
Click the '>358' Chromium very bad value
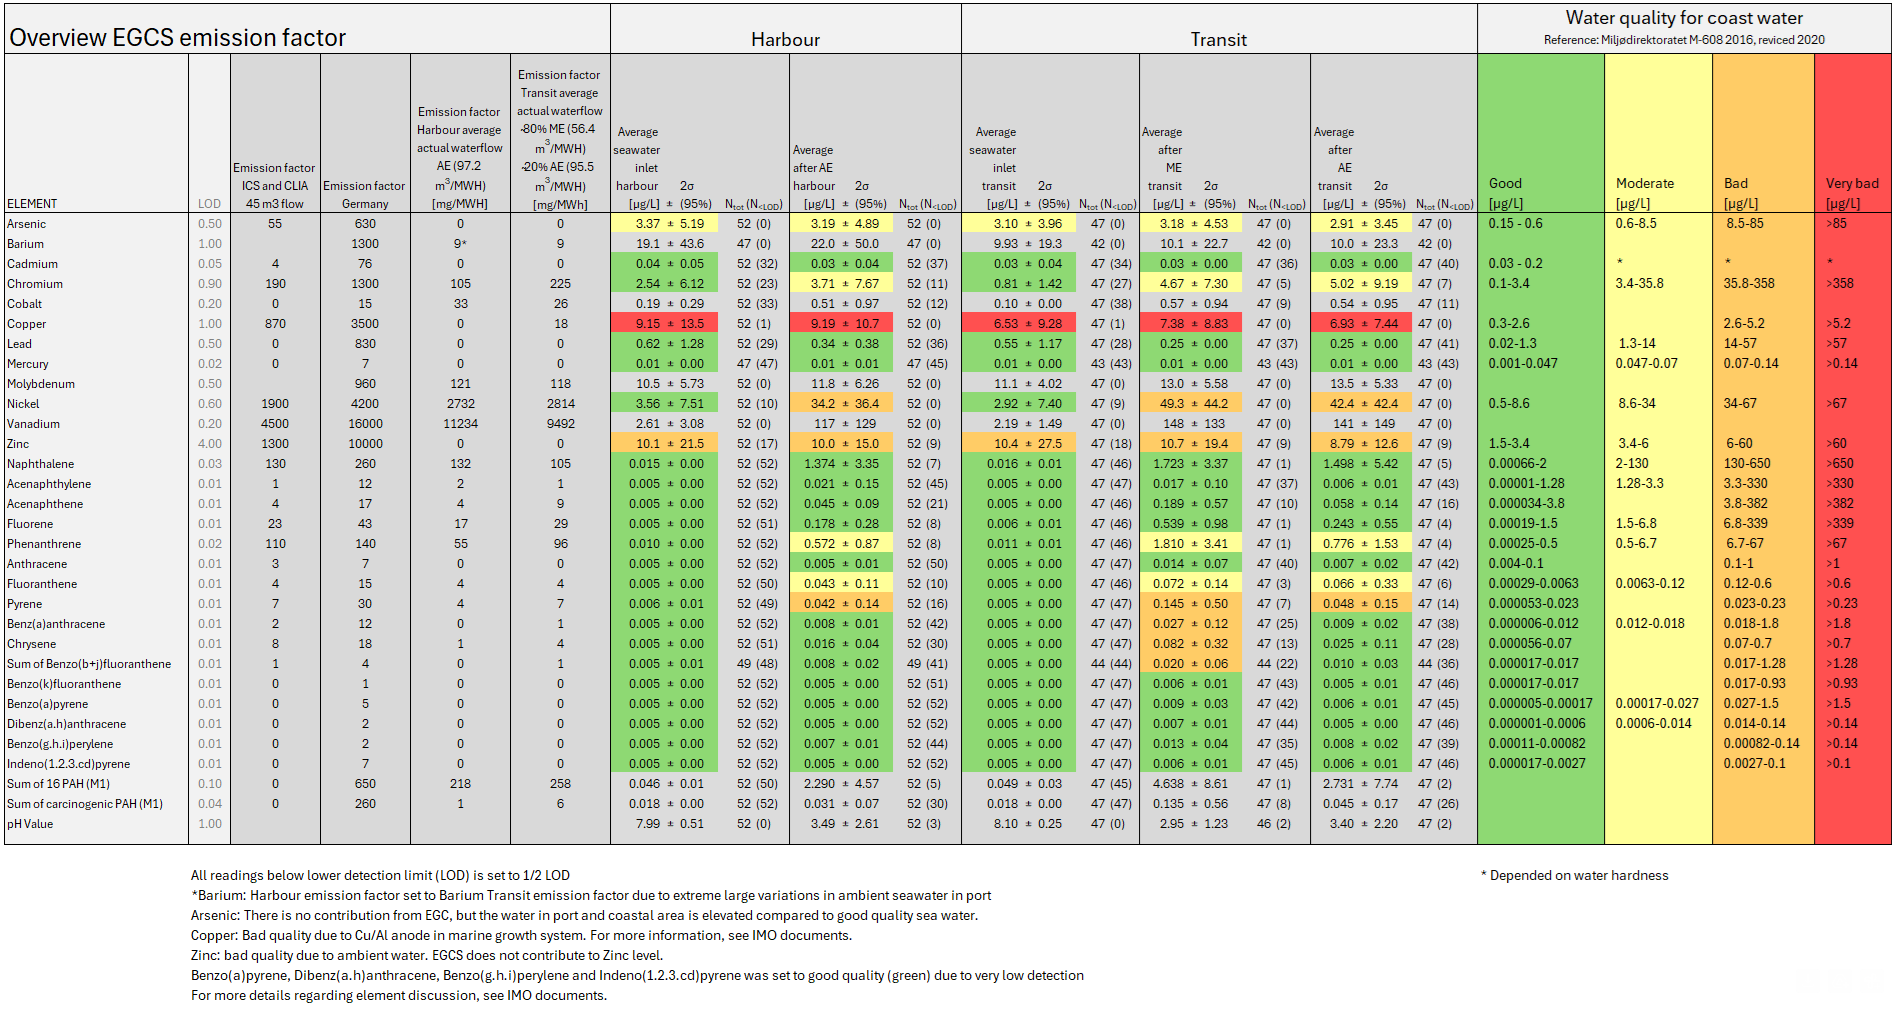tap(1839, 284)
